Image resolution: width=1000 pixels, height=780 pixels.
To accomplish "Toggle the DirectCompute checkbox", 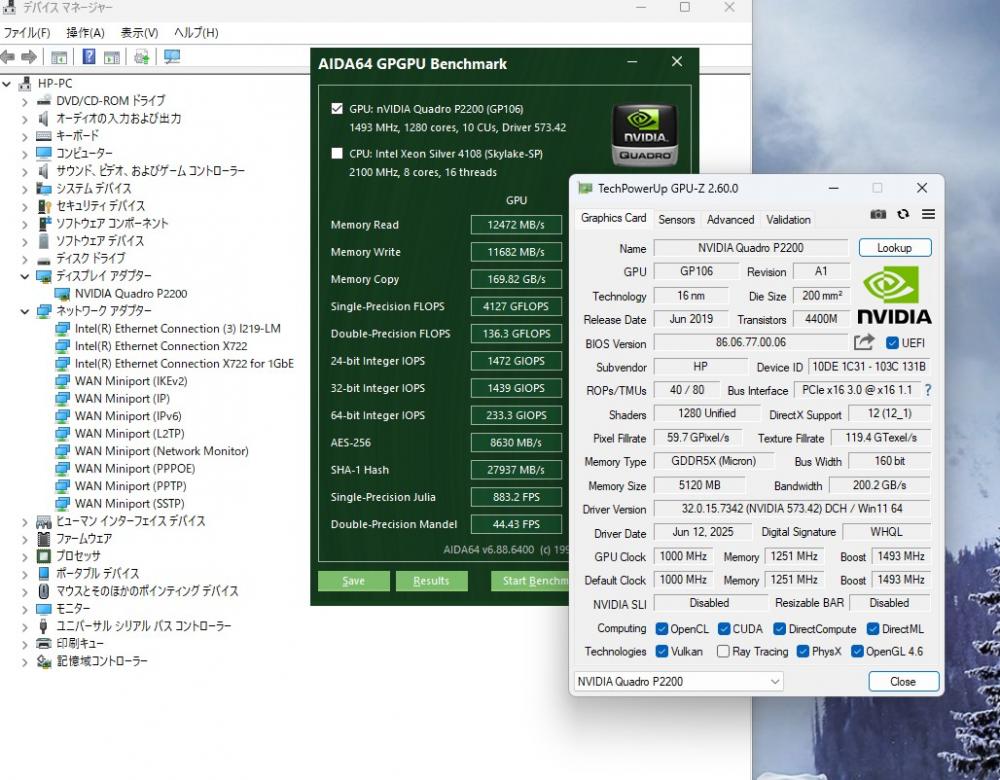I will point(779,629).
